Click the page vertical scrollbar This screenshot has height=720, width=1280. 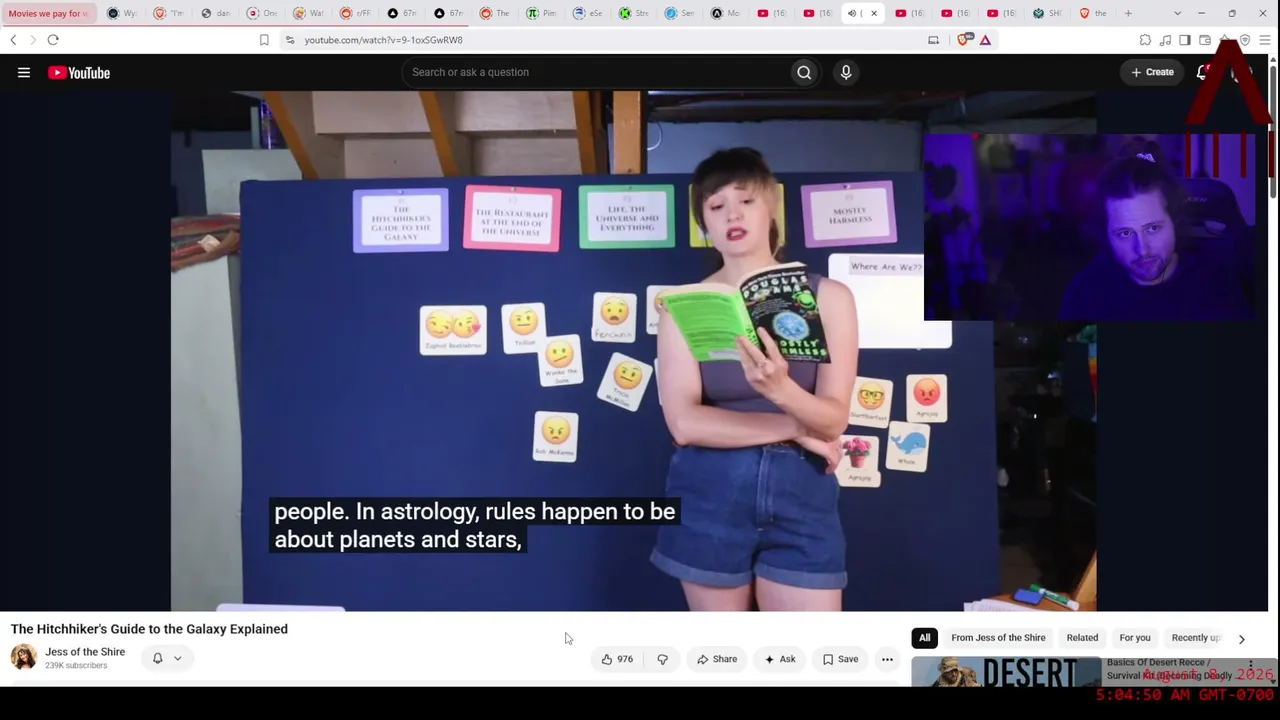(x=1273, y=130)
